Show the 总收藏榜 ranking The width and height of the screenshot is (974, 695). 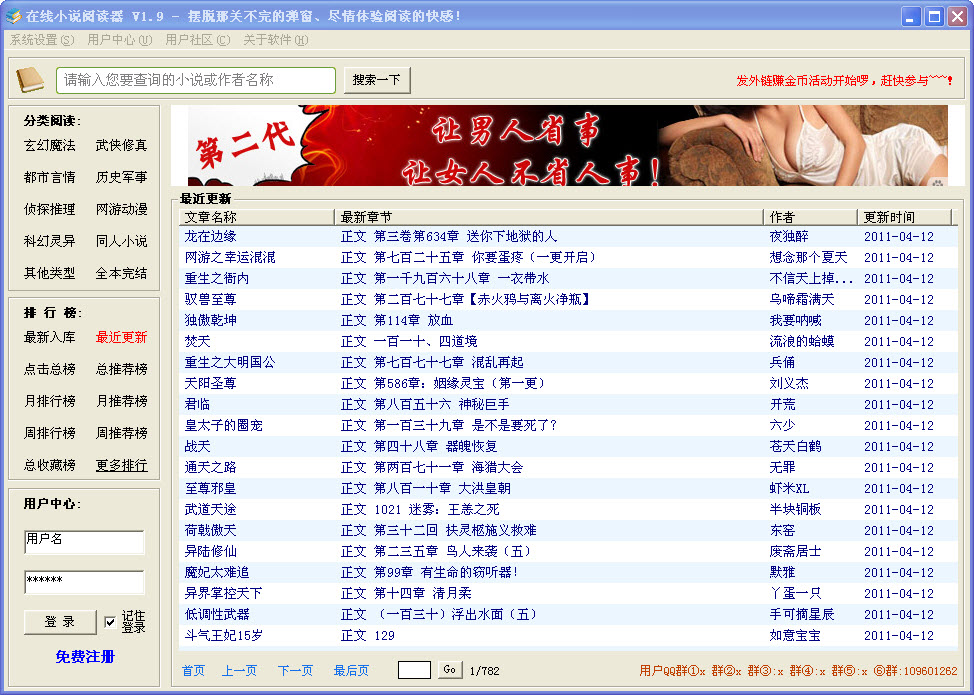coord(49,465)
